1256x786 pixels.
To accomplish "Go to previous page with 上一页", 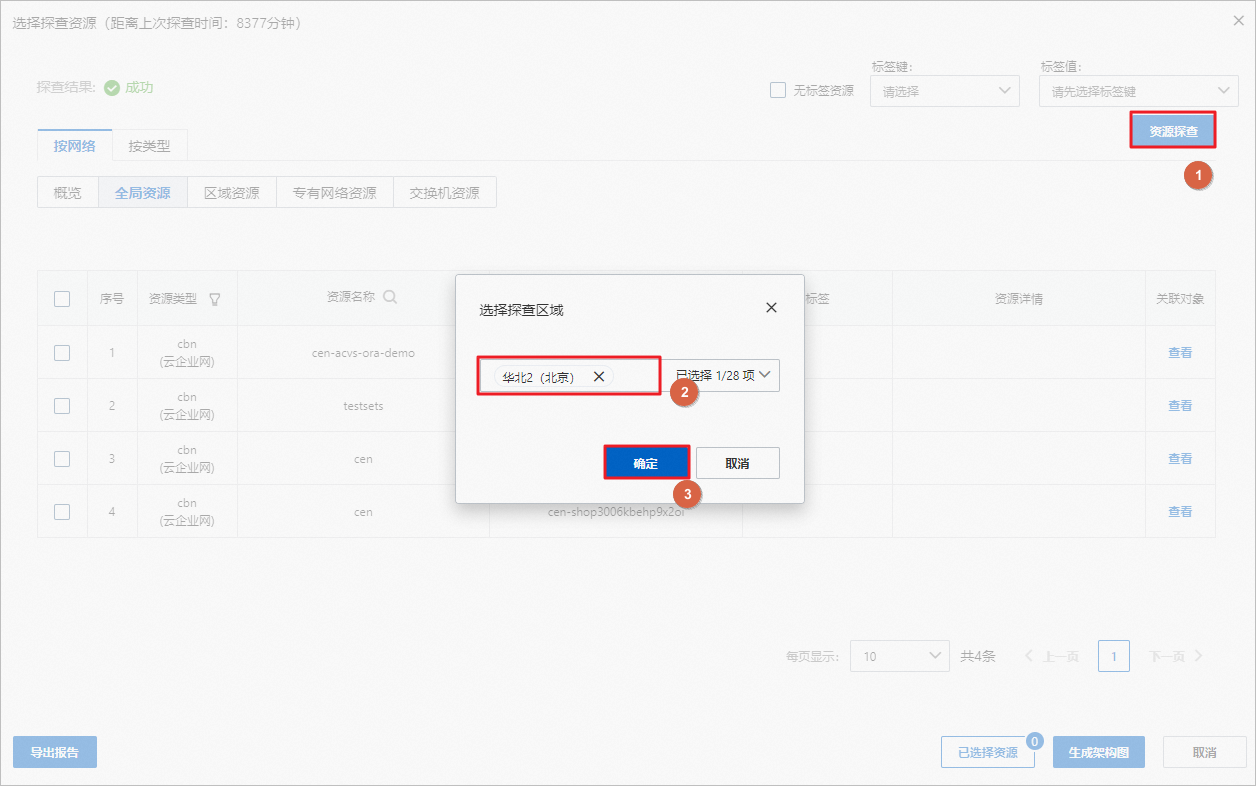I will (x=1052, y=656).
